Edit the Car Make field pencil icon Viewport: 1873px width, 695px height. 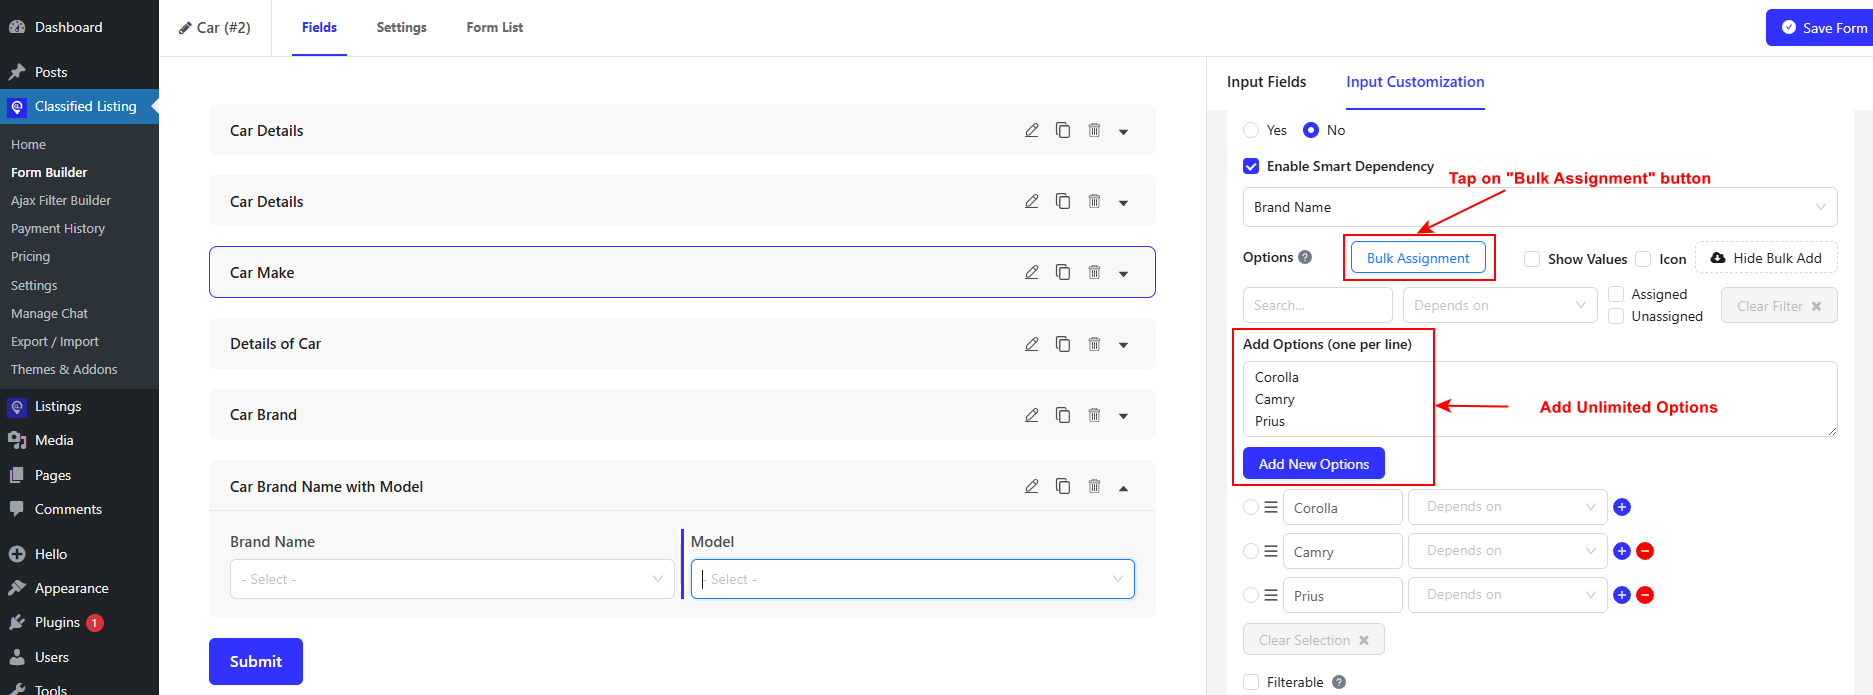1031,272
